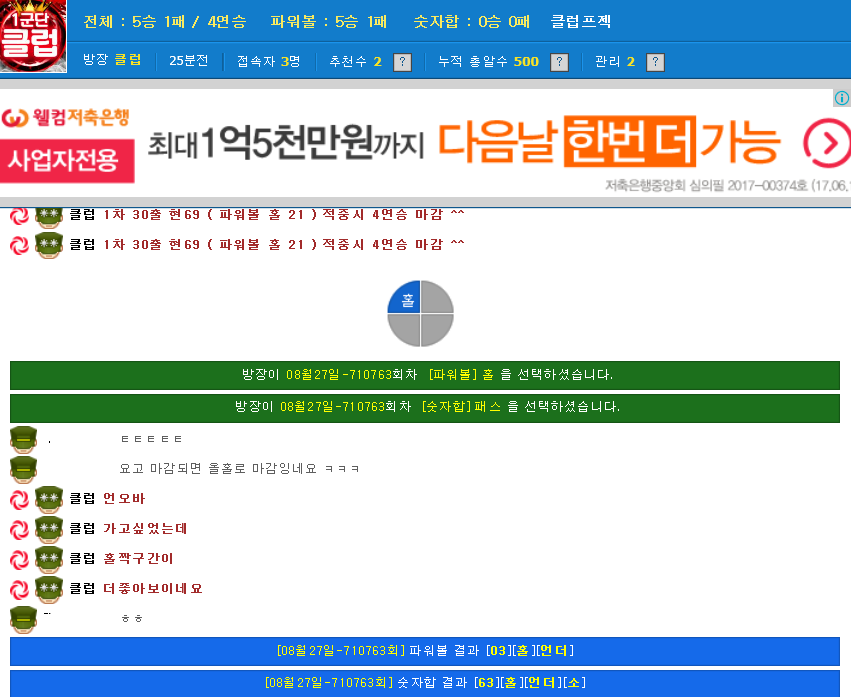Open help icon next to 누적 총알수
This screenshot has width=851, height=697.
point(560,62)
